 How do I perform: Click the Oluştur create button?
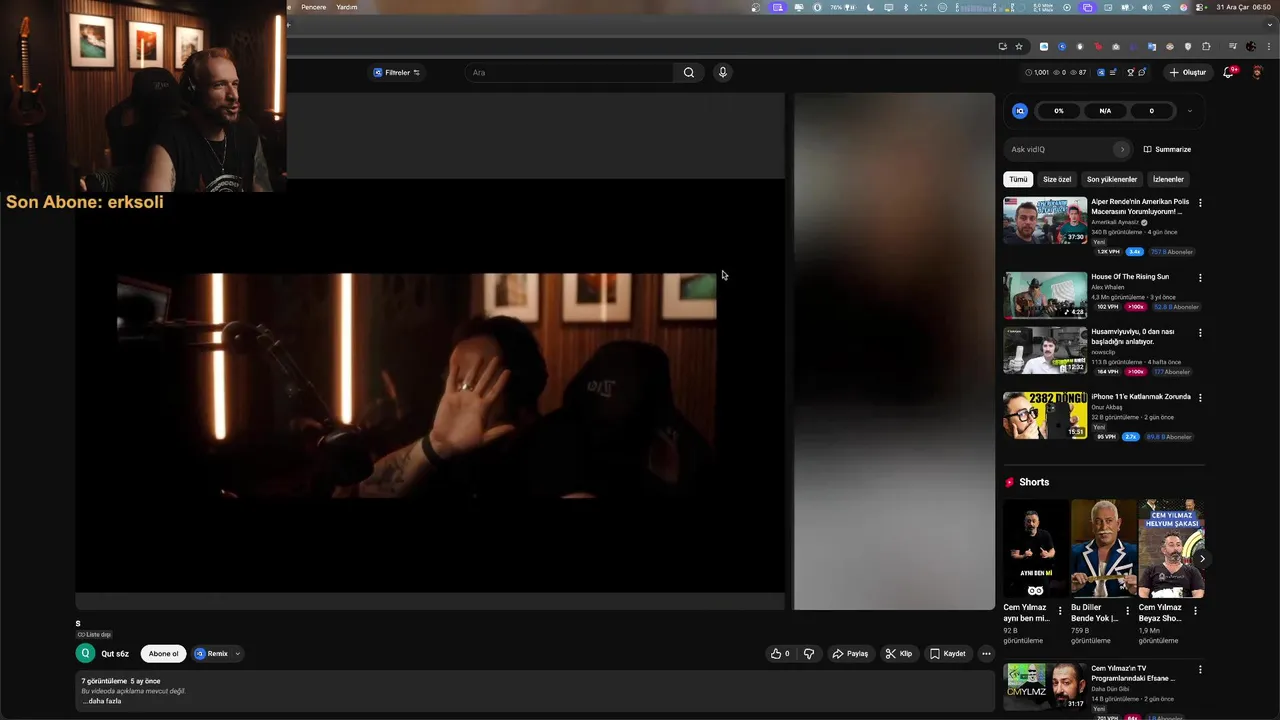pos(1188,72)
